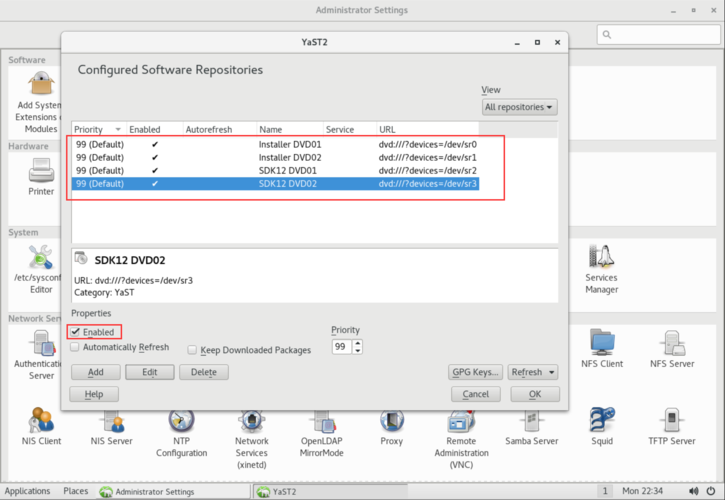Increase priority with the up stepper arrow
Image resolution: width=725 pixels, height=500 pixels.
pyautogui.click(x=357, y=344)
